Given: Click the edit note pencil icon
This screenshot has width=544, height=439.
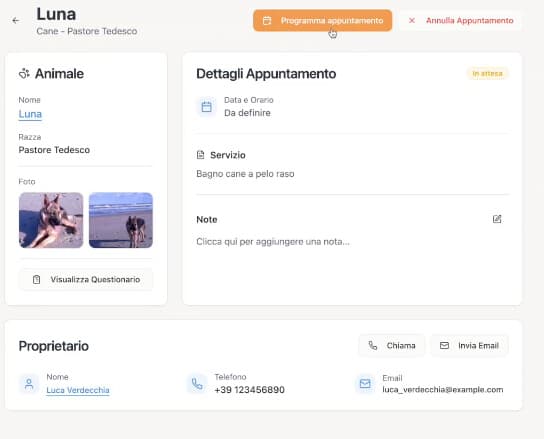Looking at the screenshot, I should tap(497, 219).
